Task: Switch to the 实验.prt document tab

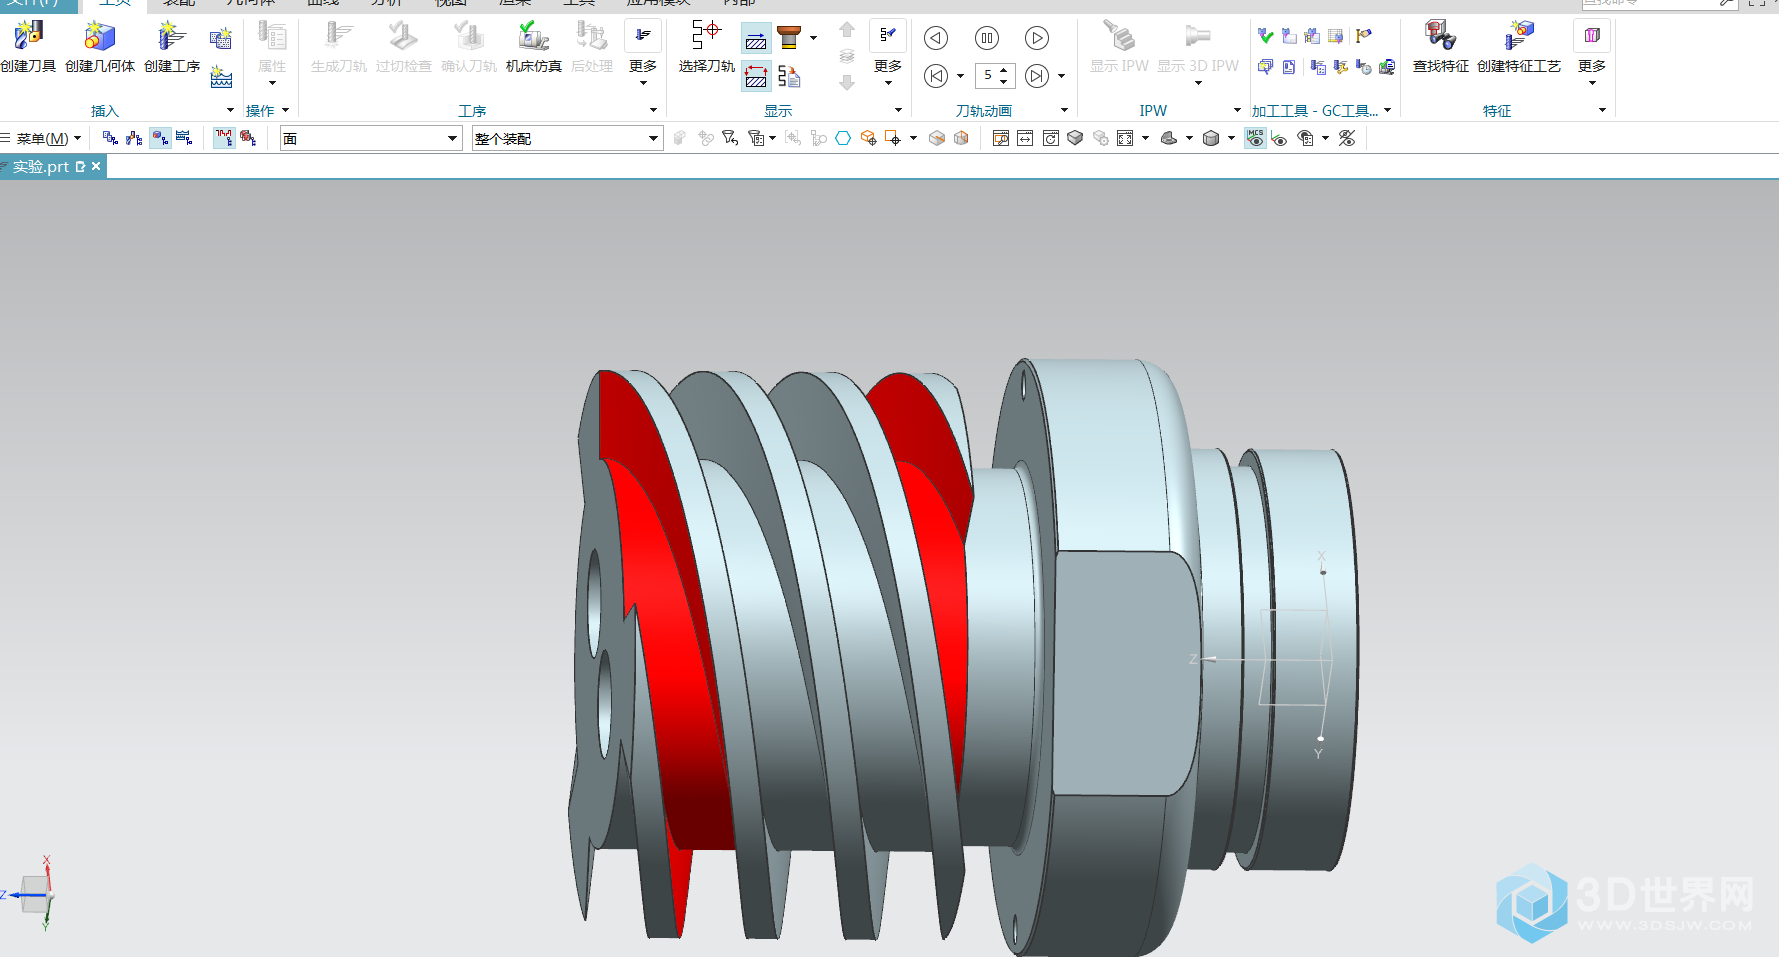Action: point(41,167)
